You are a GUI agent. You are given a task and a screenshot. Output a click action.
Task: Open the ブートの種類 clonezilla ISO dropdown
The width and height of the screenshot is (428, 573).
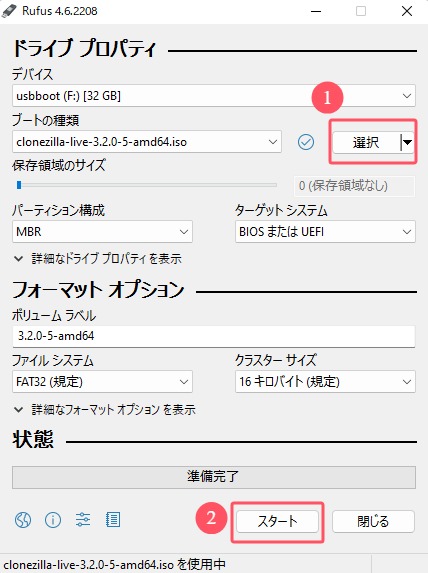click(x=147, y=142)
